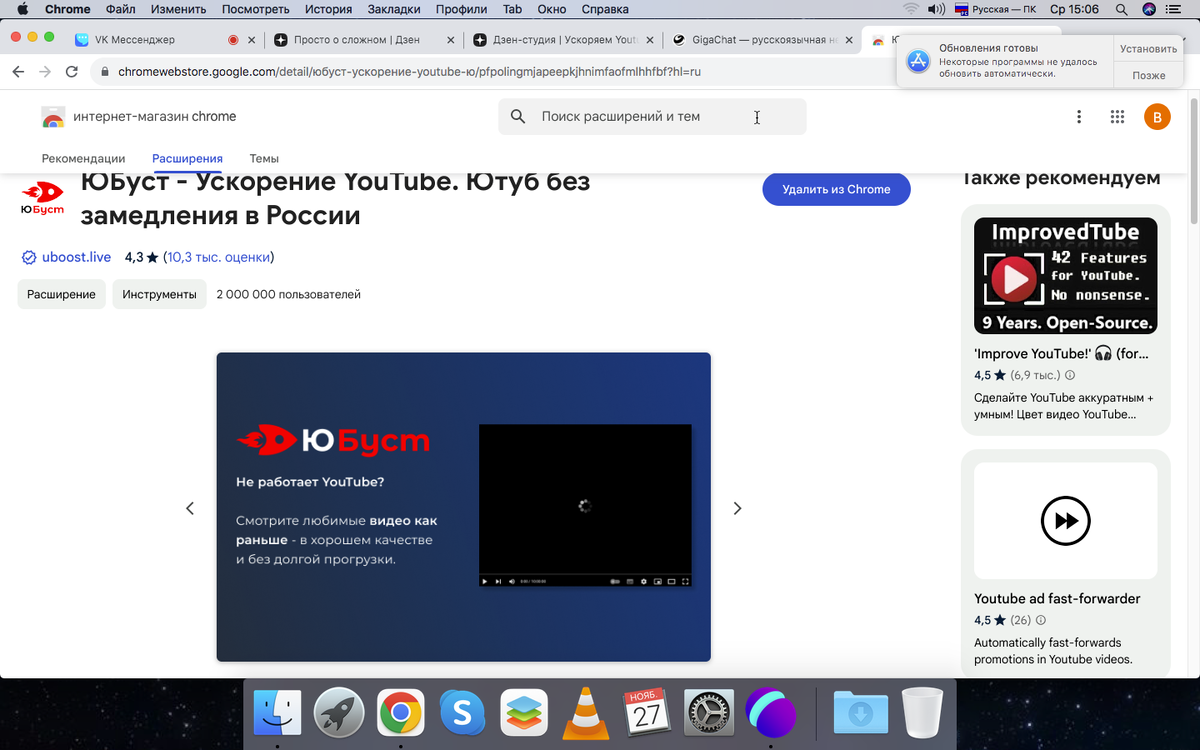1200x750 pixels.
Task: Click Удалить из Chrome button
Action: pyautogui.click(x=836, y=189)
